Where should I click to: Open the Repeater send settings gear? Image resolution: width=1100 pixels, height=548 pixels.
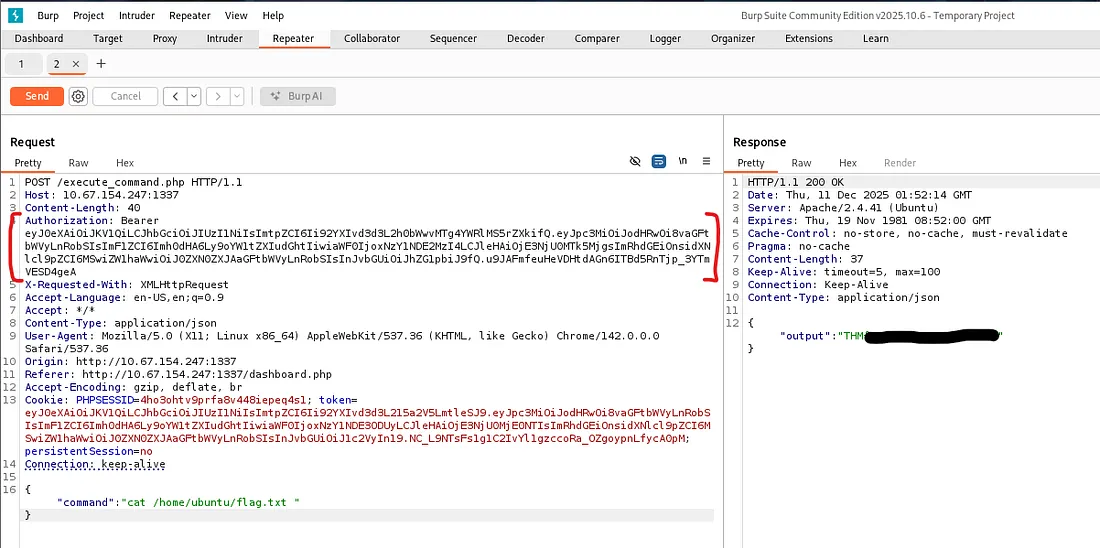(78, 96)
